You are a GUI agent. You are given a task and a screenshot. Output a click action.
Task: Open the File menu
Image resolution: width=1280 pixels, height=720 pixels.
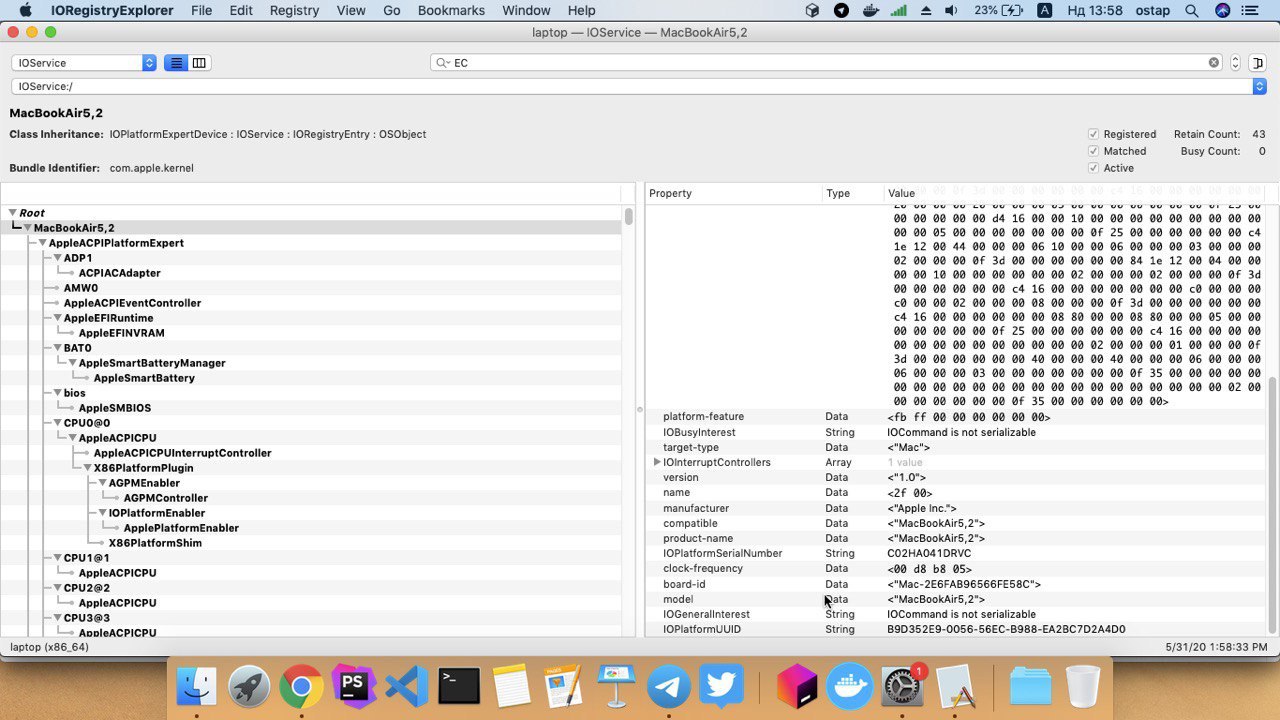[201, 10]
